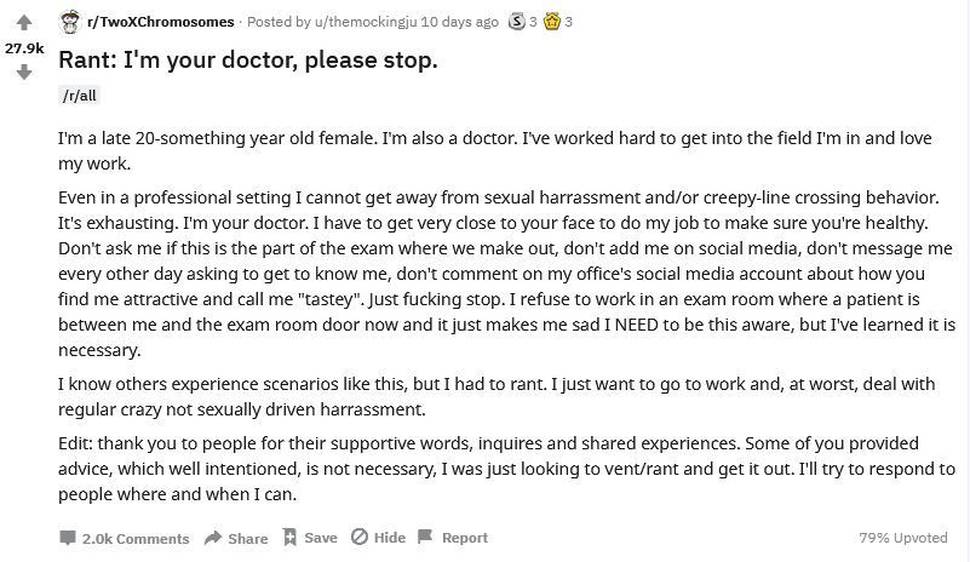Image resolution: width=970 pixels, height=562 pixels.
Task: Click the silver award icon
Action: point(516,22)
